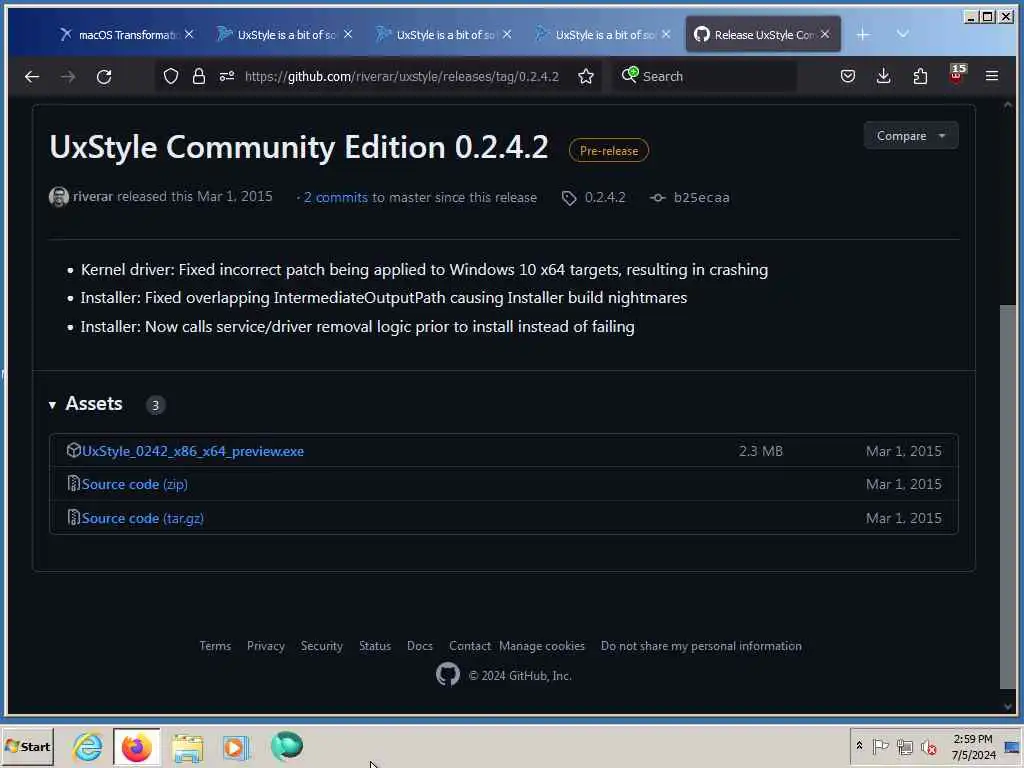The image size is (1024, 768).
Task: Open the Pocket save icon
Action: click(x=848, y=76)
